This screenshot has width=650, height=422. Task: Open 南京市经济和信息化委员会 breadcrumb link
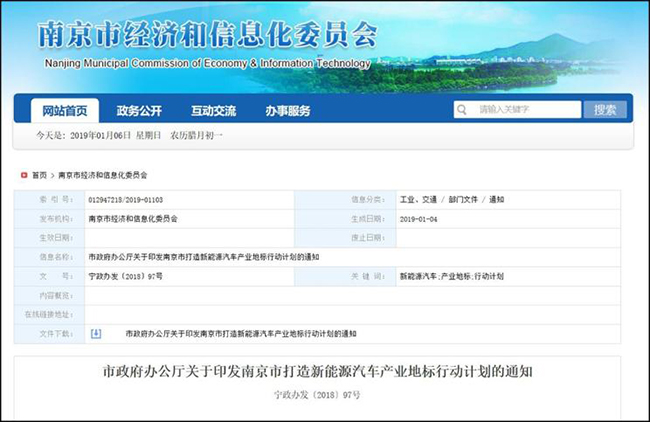point(102,174)
